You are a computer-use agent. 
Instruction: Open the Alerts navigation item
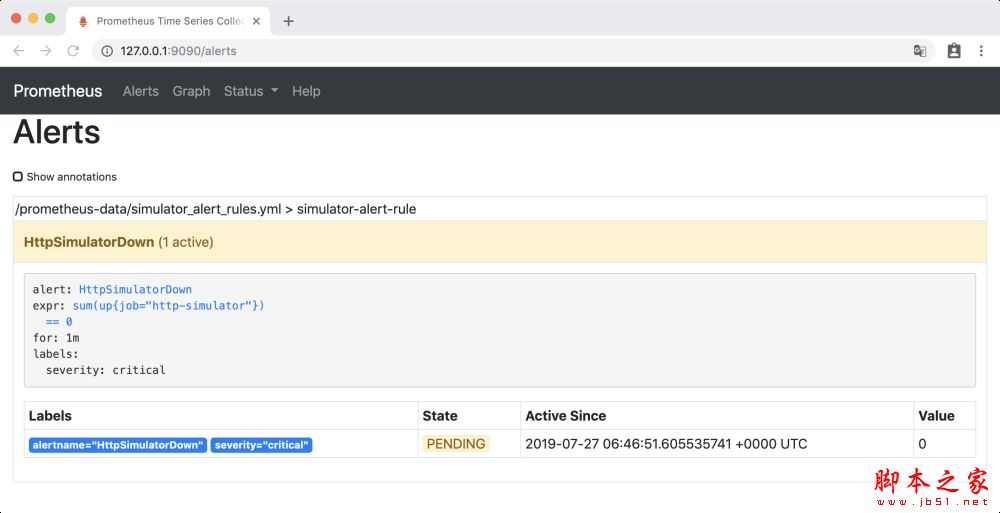[x=140, y=91]
